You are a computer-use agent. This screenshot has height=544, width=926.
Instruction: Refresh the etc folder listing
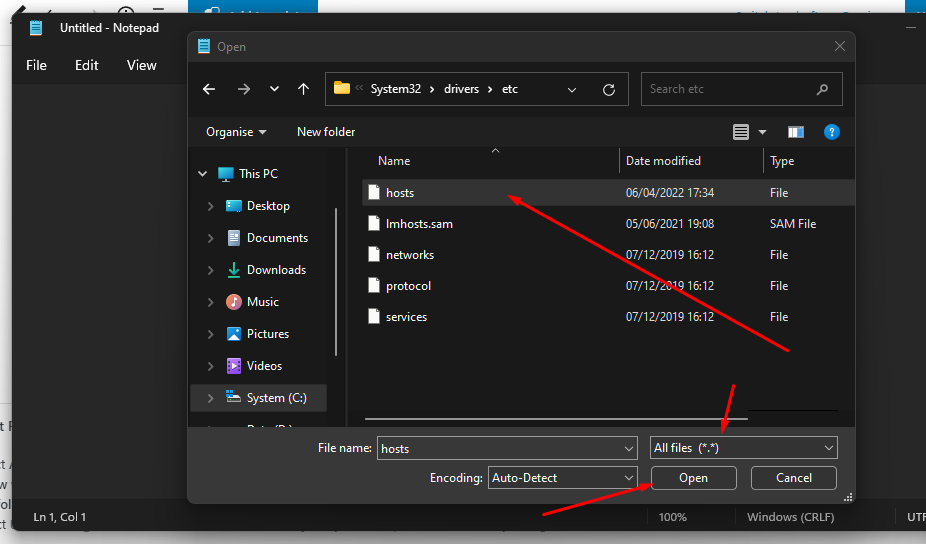click(608, 89)
